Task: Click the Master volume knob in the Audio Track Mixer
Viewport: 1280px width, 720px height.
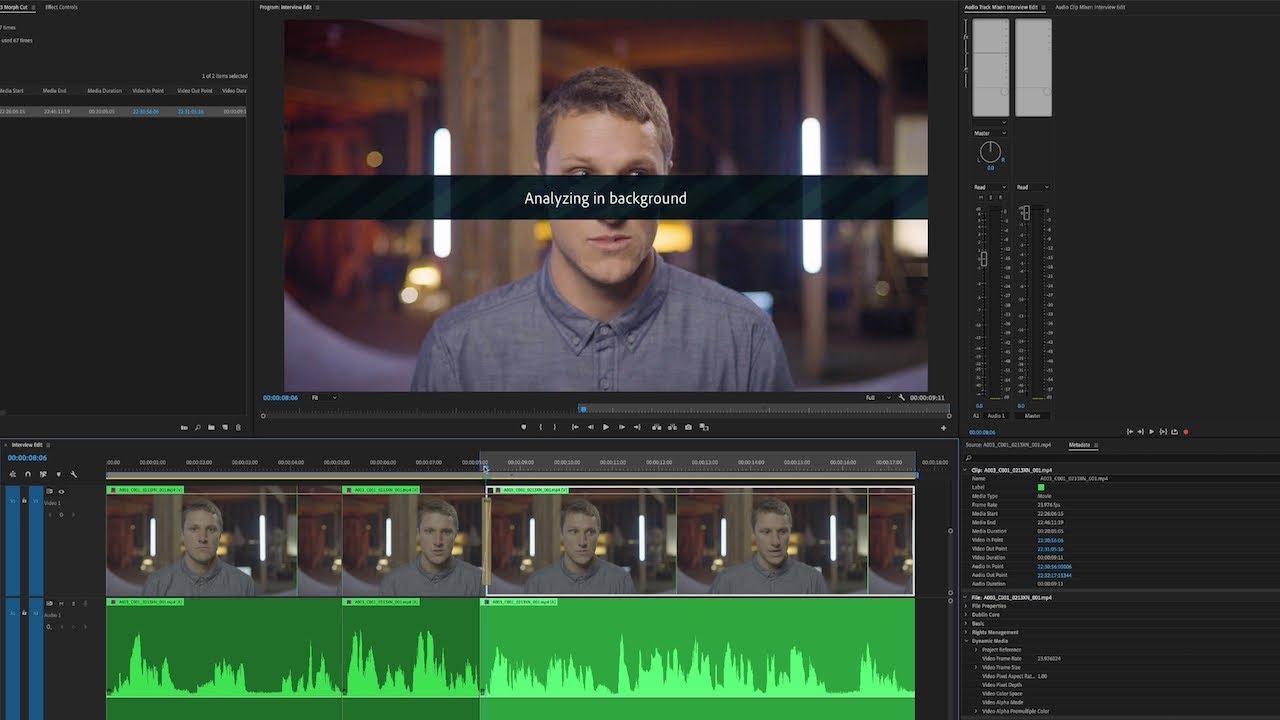Action: pyautogui.click(x=989, y=152)
